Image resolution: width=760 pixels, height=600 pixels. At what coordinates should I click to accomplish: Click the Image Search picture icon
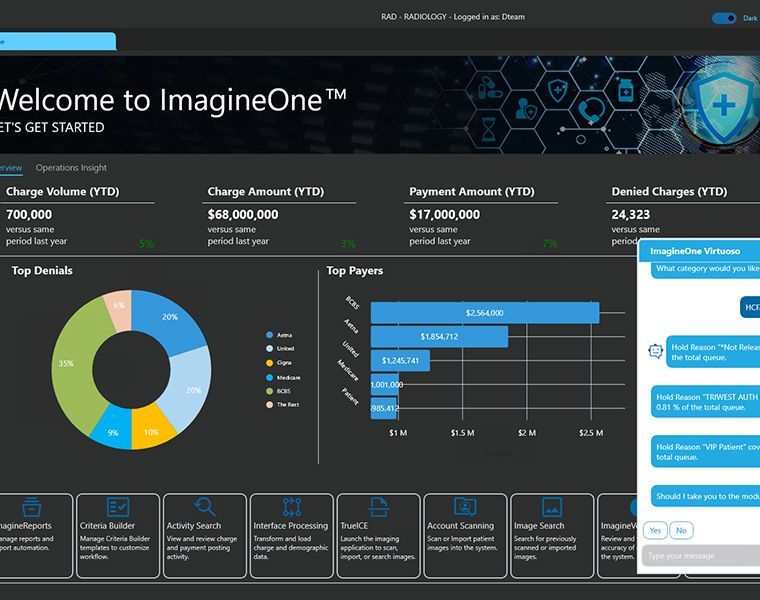552,507
